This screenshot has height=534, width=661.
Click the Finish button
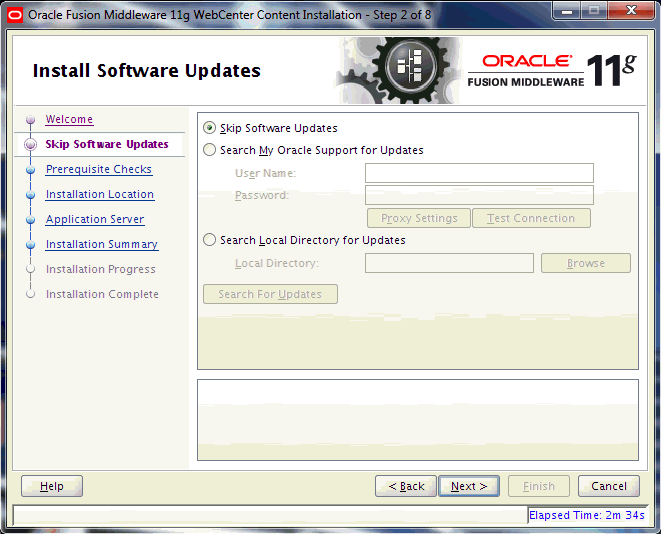coord(539,486)
